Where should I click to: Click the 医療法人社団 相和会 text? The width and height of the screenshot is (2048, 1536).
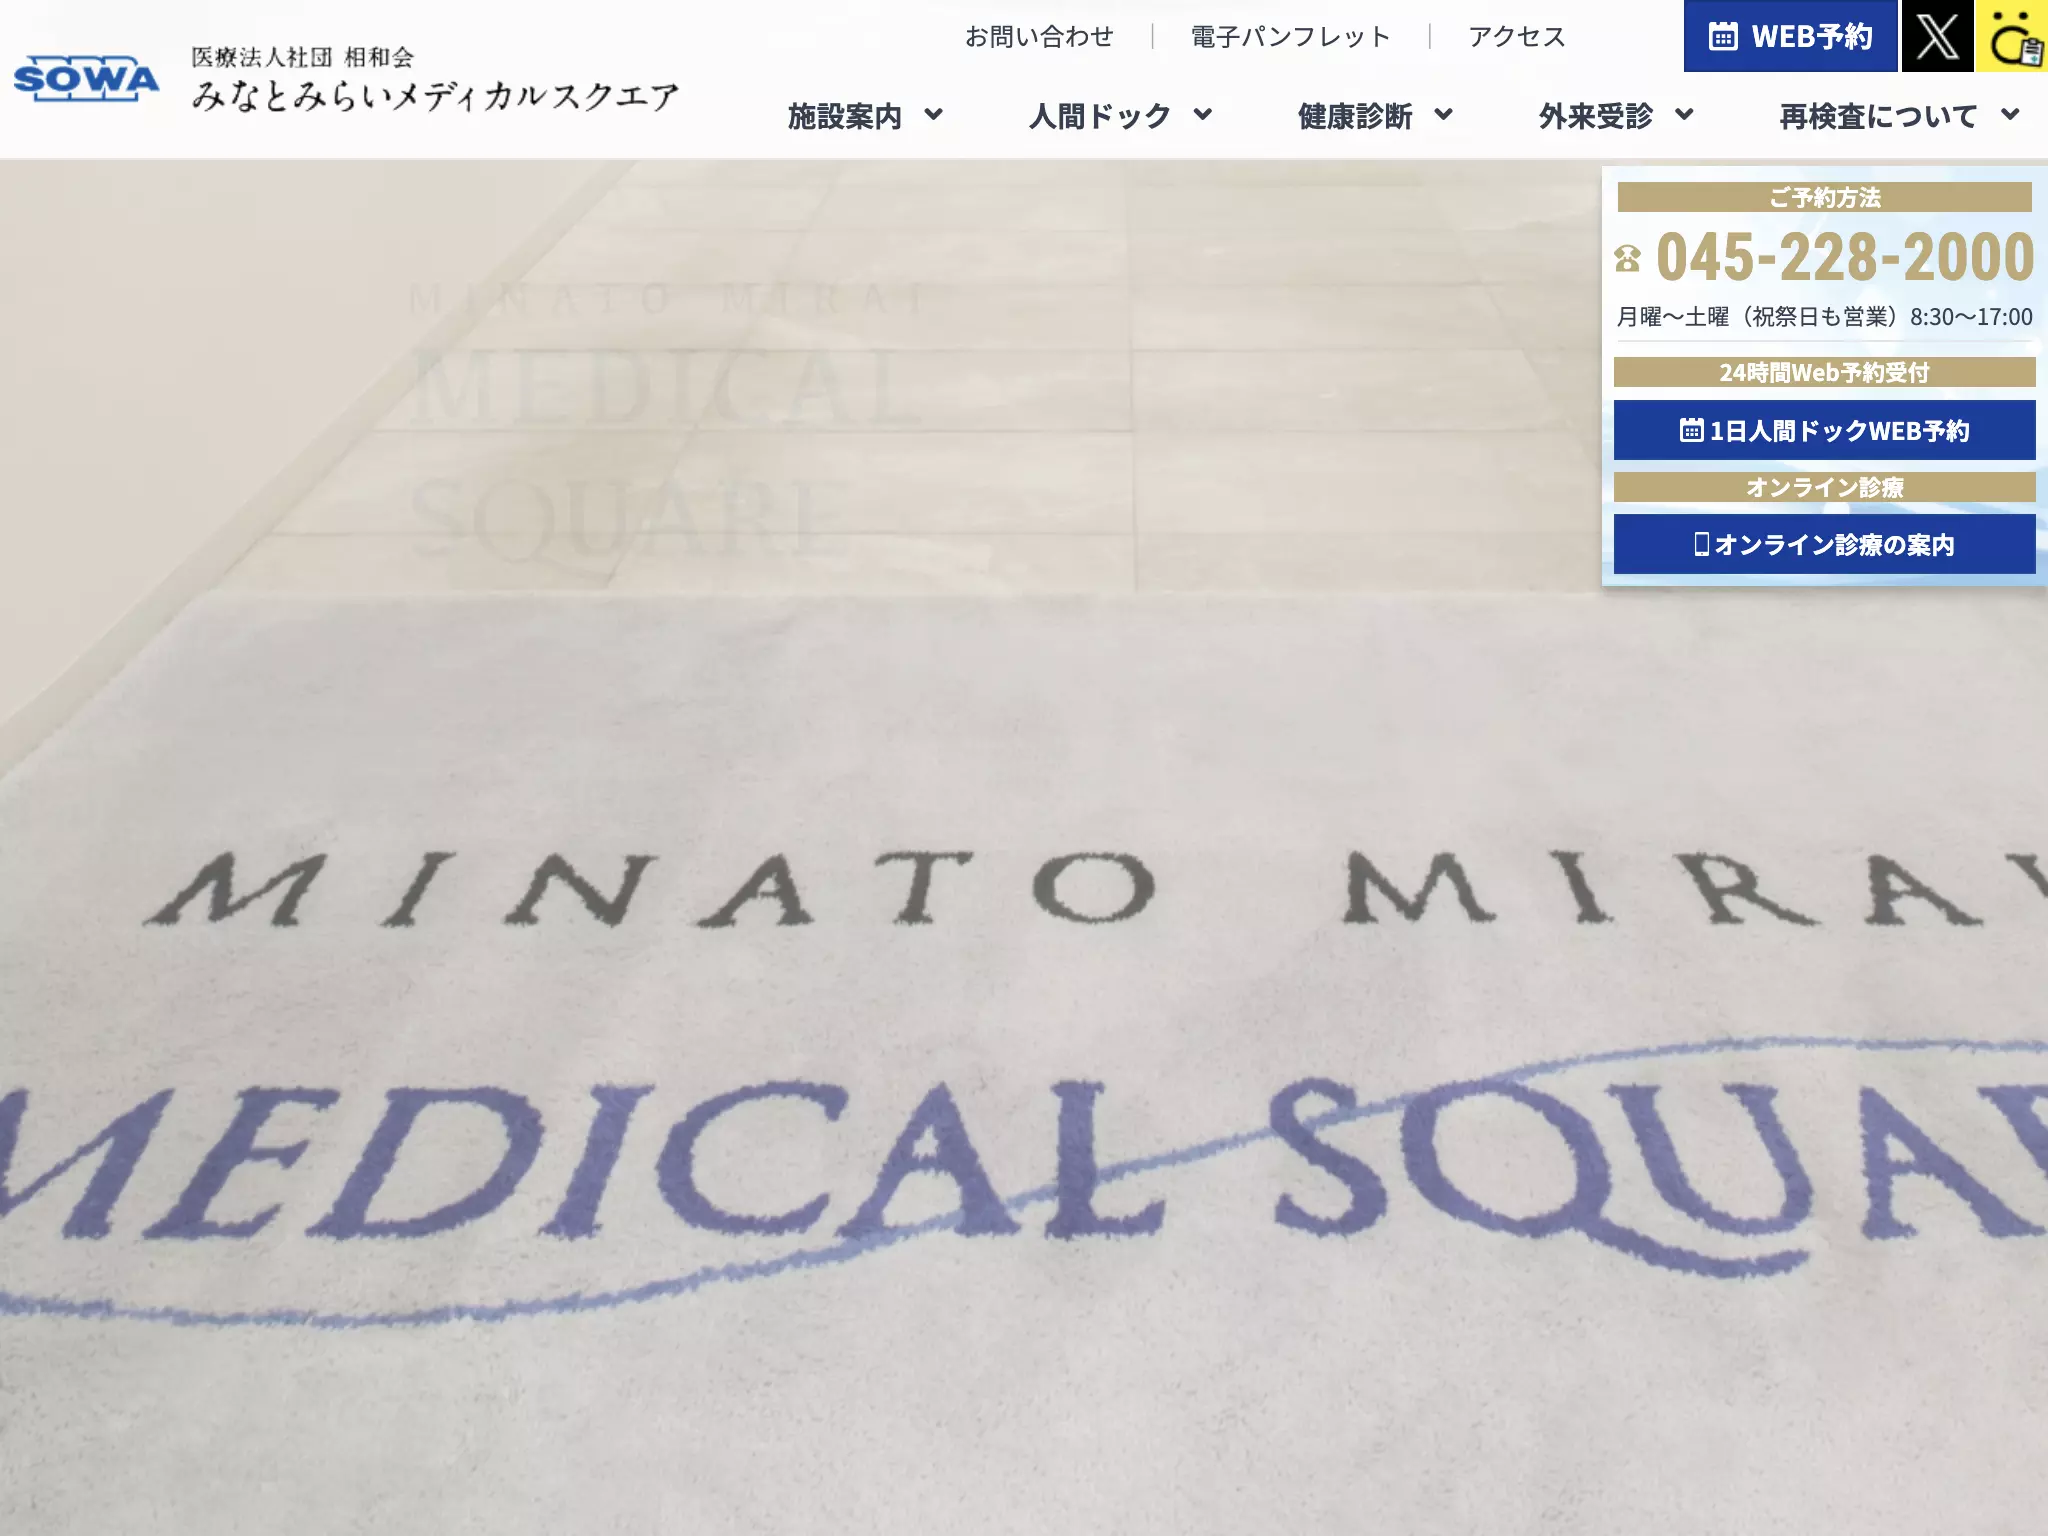pyautogui.click(x=302, y=57)
